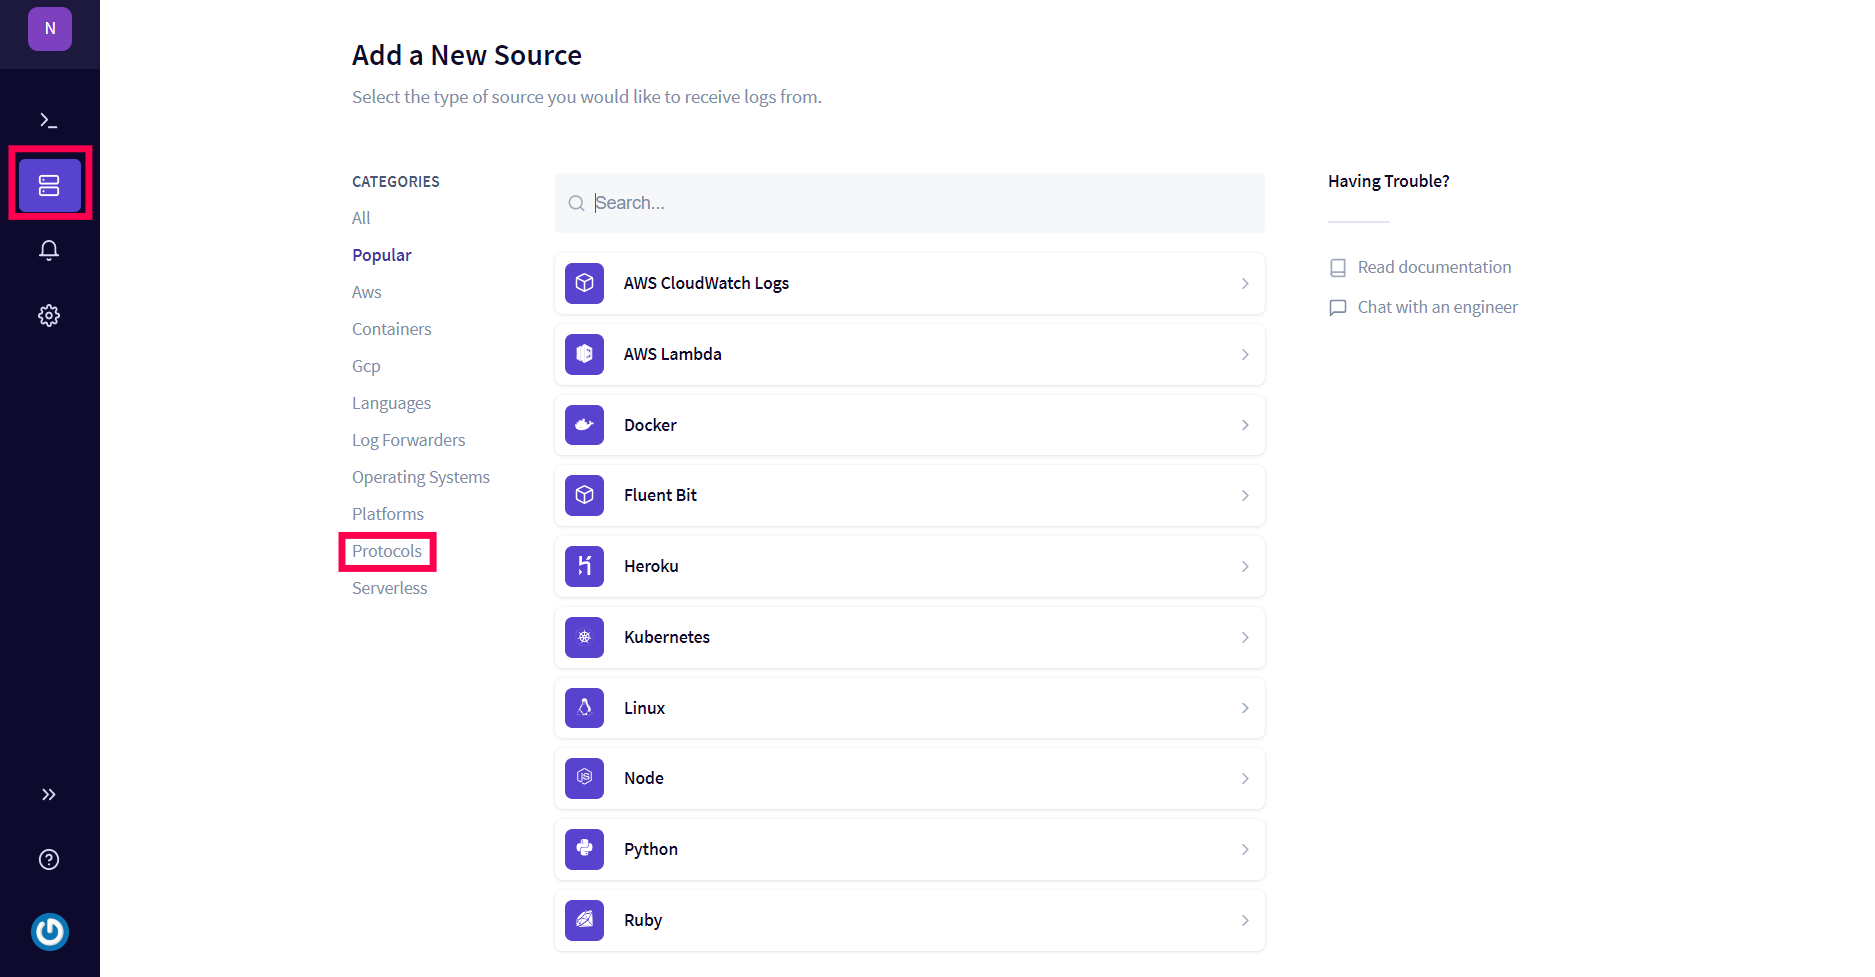Open the AWS CloudWatch Logs chevron
1875x977 pixels.
pyautogui.click(x=1245, y=284)
